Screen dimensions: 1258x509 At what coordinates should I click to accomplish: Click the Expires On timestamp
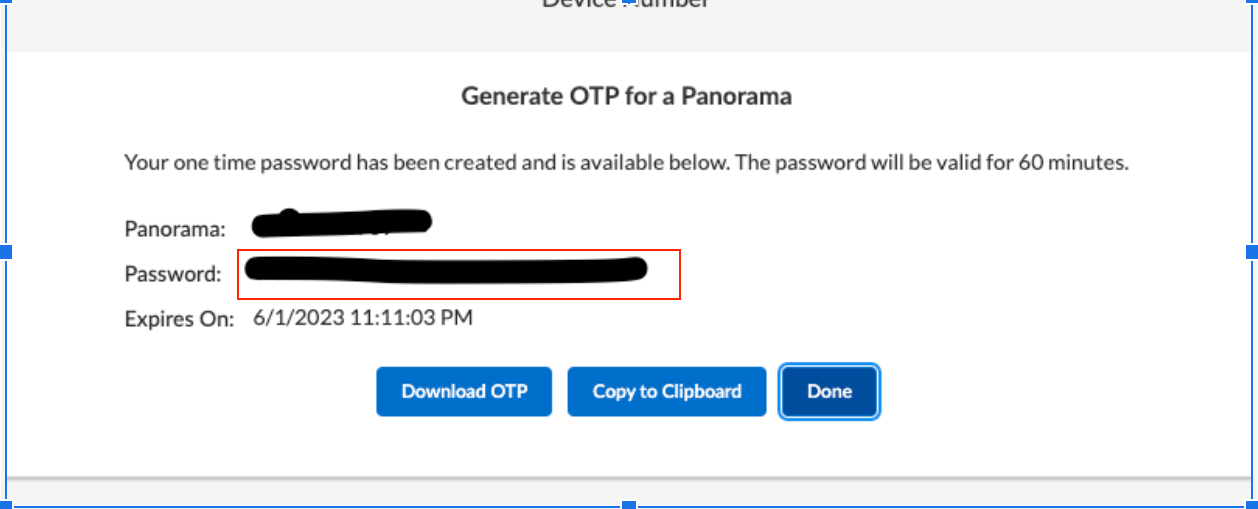[x=363, y=318]
